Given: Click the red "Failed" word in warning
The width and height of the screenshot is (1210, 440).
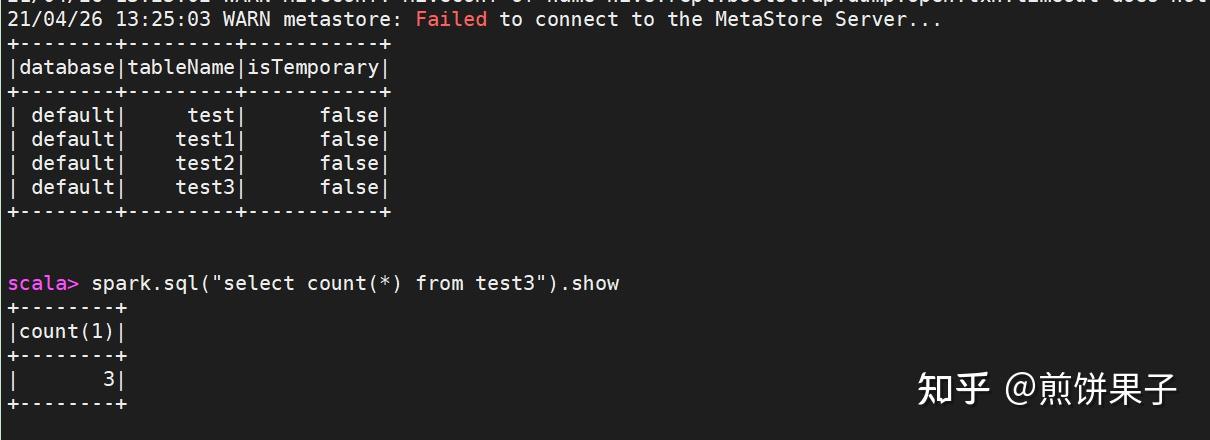Looking at the screenshot, I should [451, 19].
